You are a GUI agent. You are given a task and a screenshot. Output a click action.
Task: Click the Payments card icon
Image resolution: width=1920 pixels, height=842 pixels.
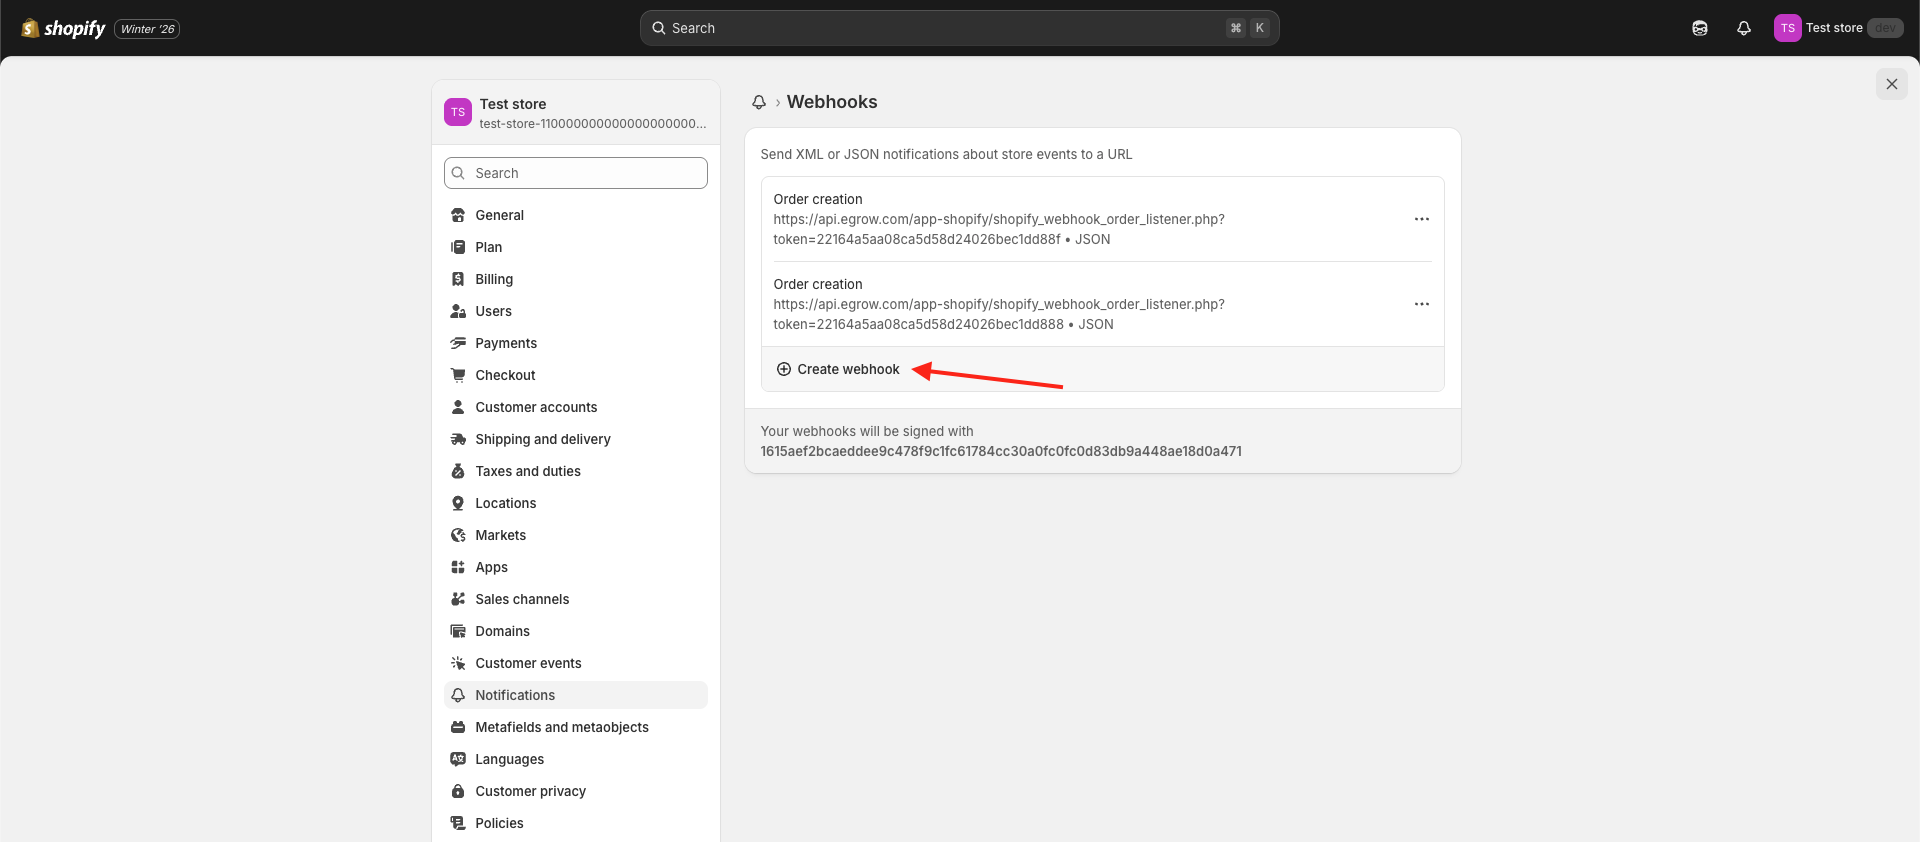458,343
